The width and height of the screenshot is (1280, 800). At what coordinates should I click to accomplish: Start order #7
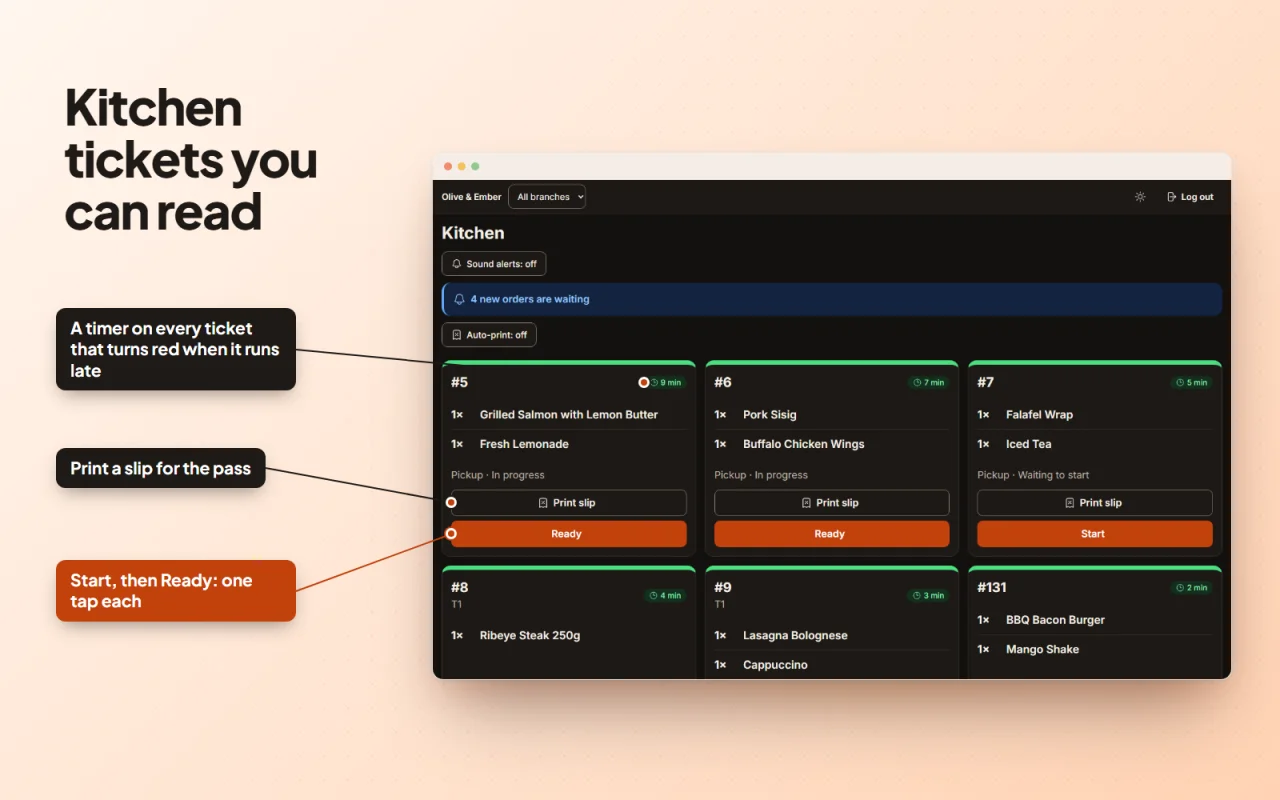[1095, 534]
